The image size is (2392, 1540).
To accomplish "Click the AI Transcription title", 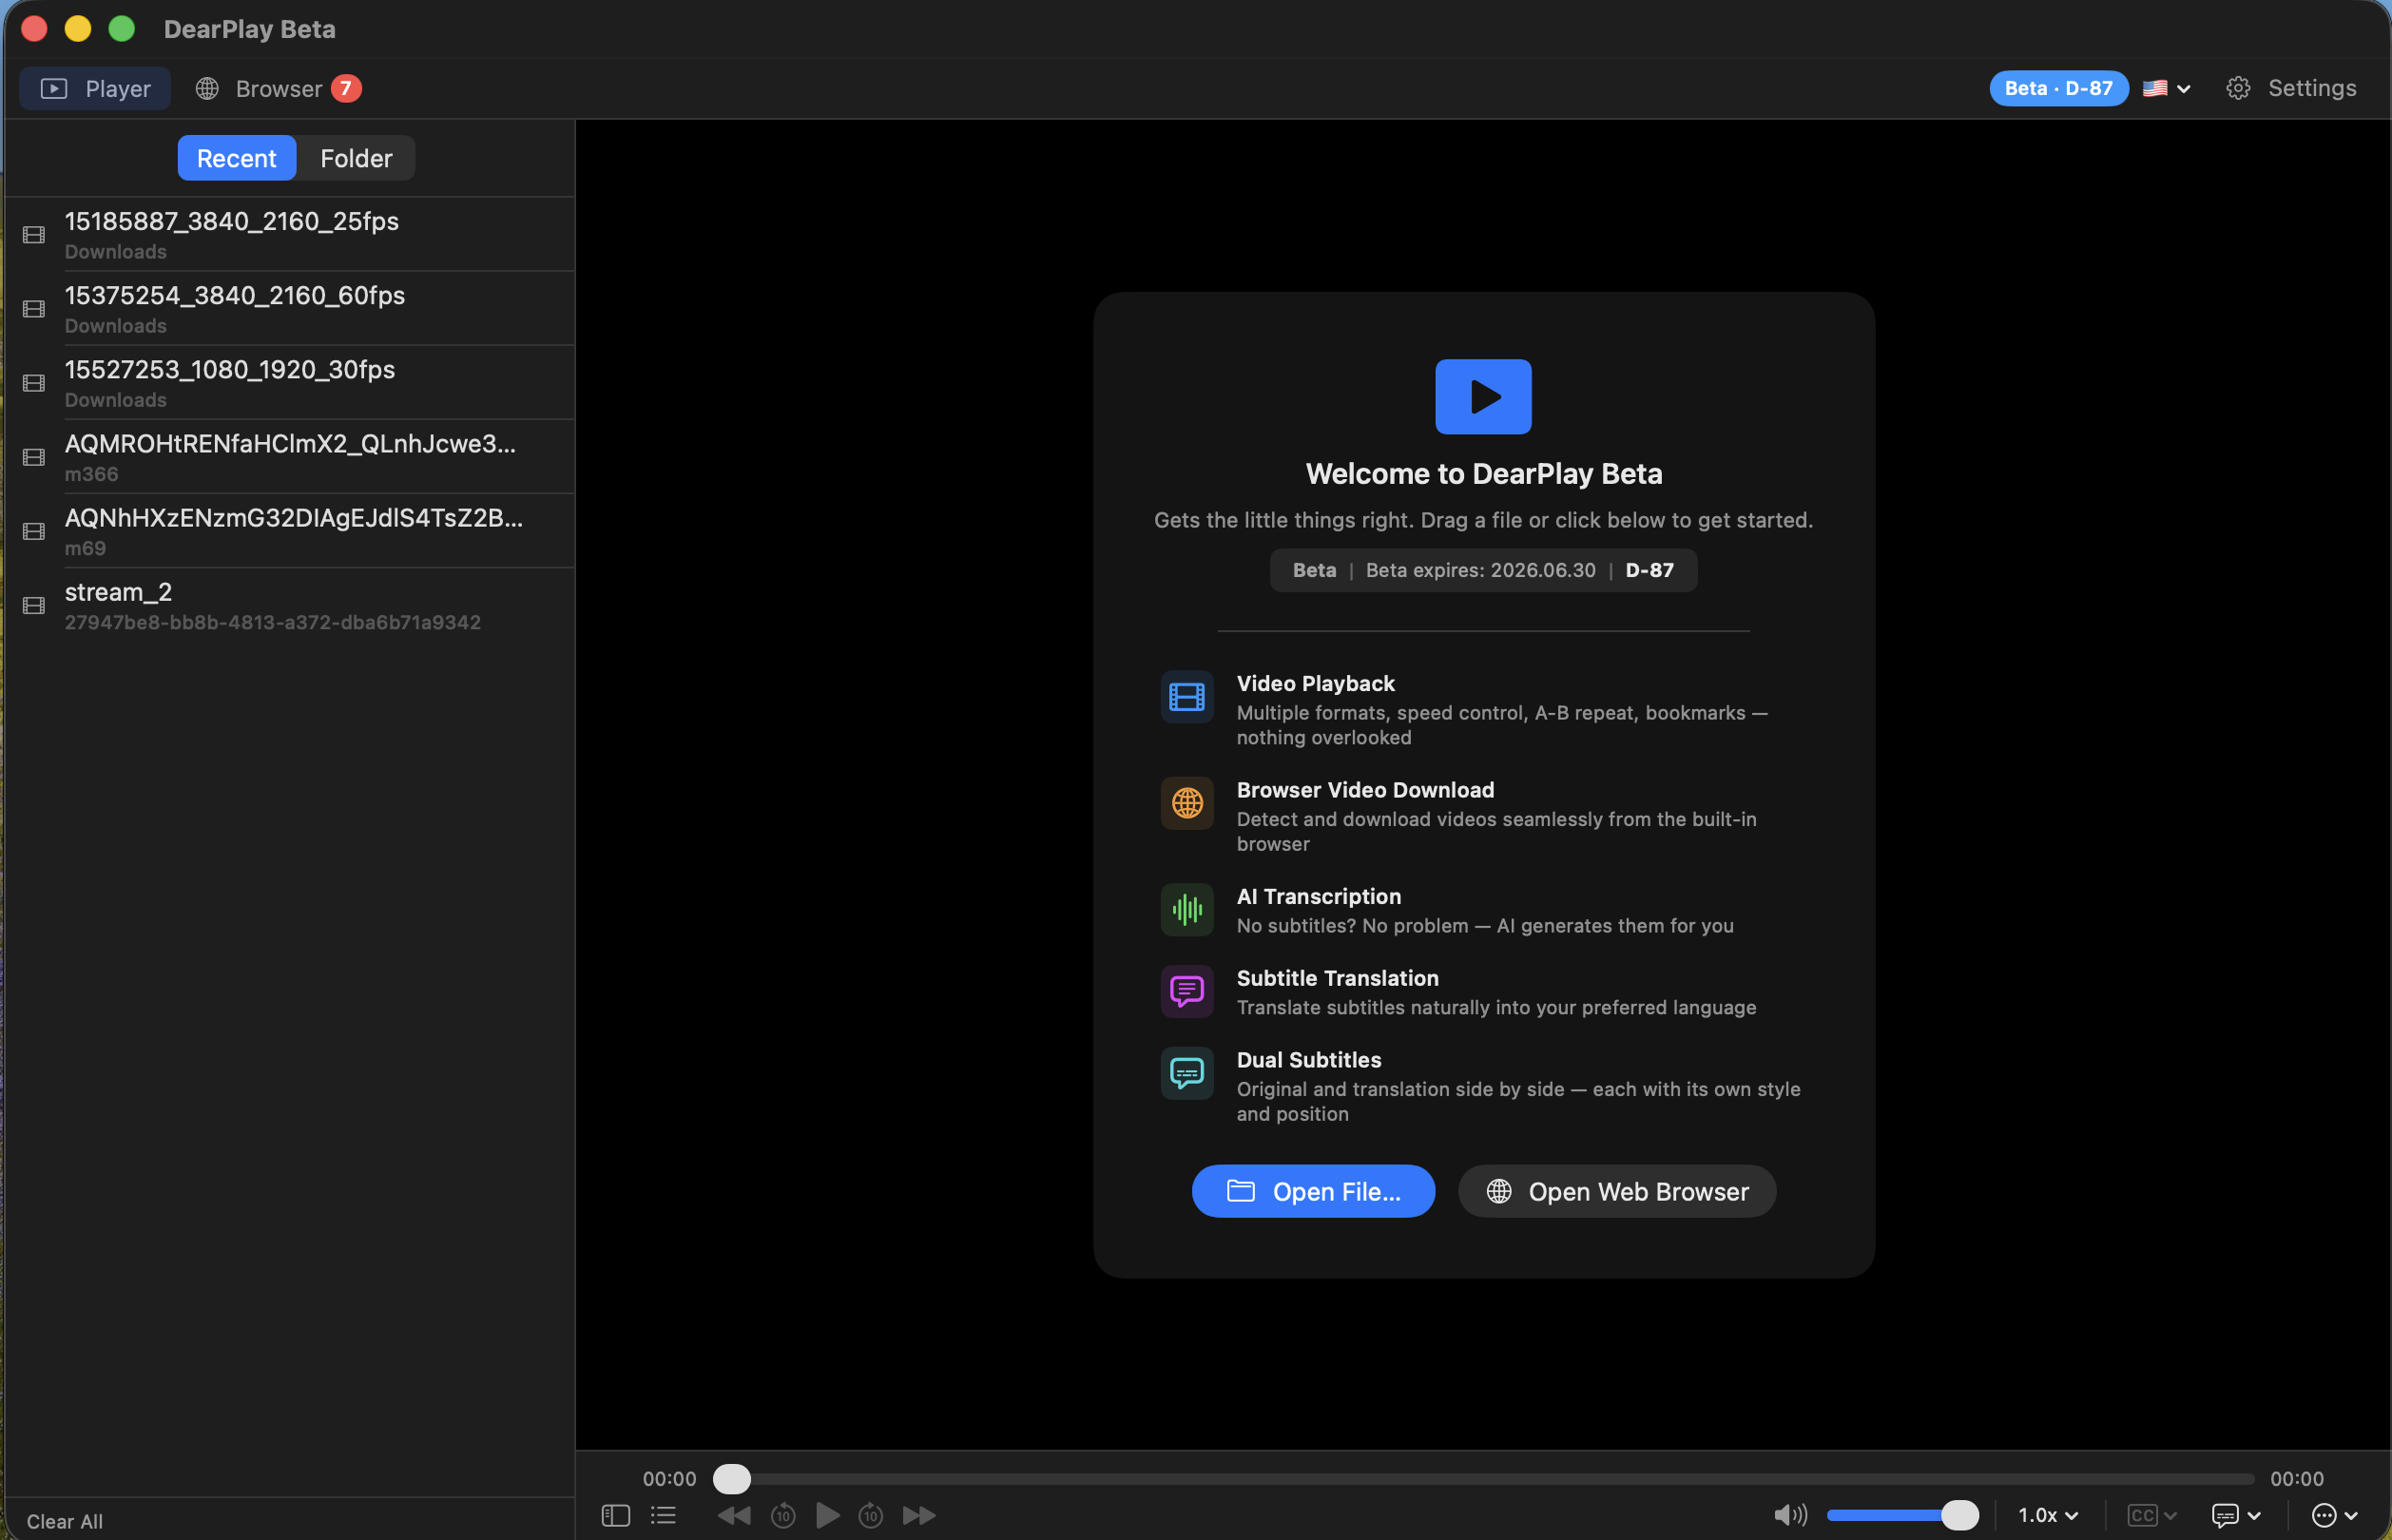I will point(1318,896).
